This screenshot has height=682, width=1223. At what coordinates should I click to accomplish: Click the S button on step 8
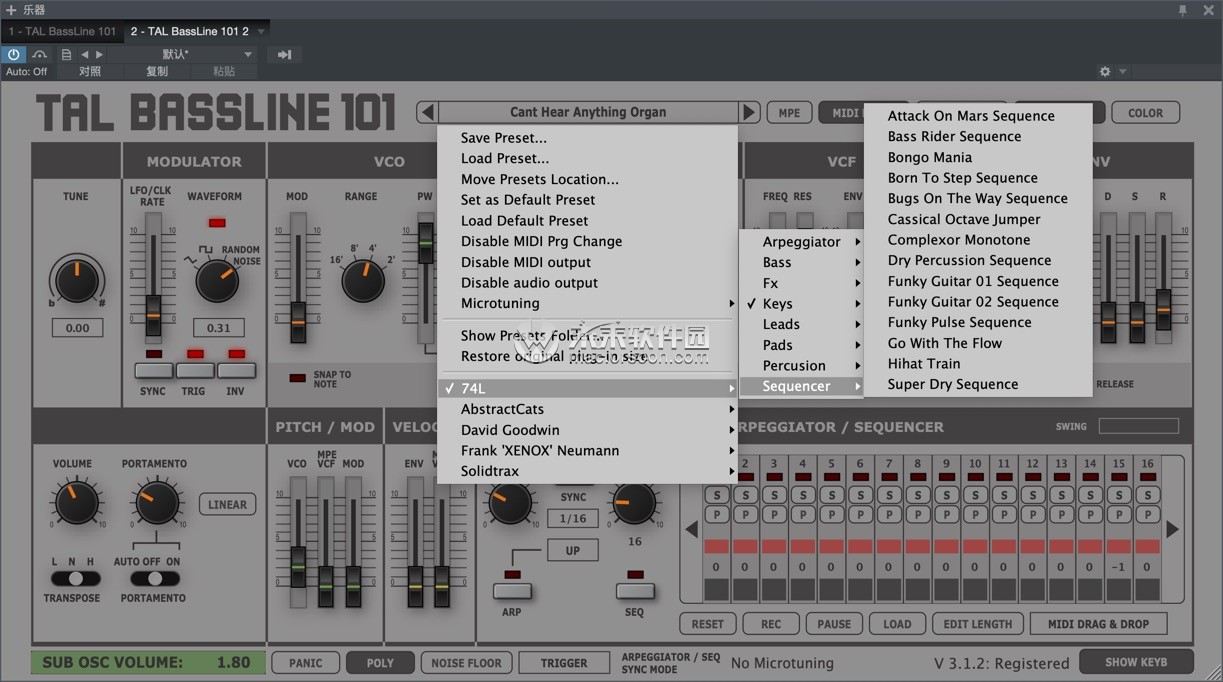coord(917,495)
